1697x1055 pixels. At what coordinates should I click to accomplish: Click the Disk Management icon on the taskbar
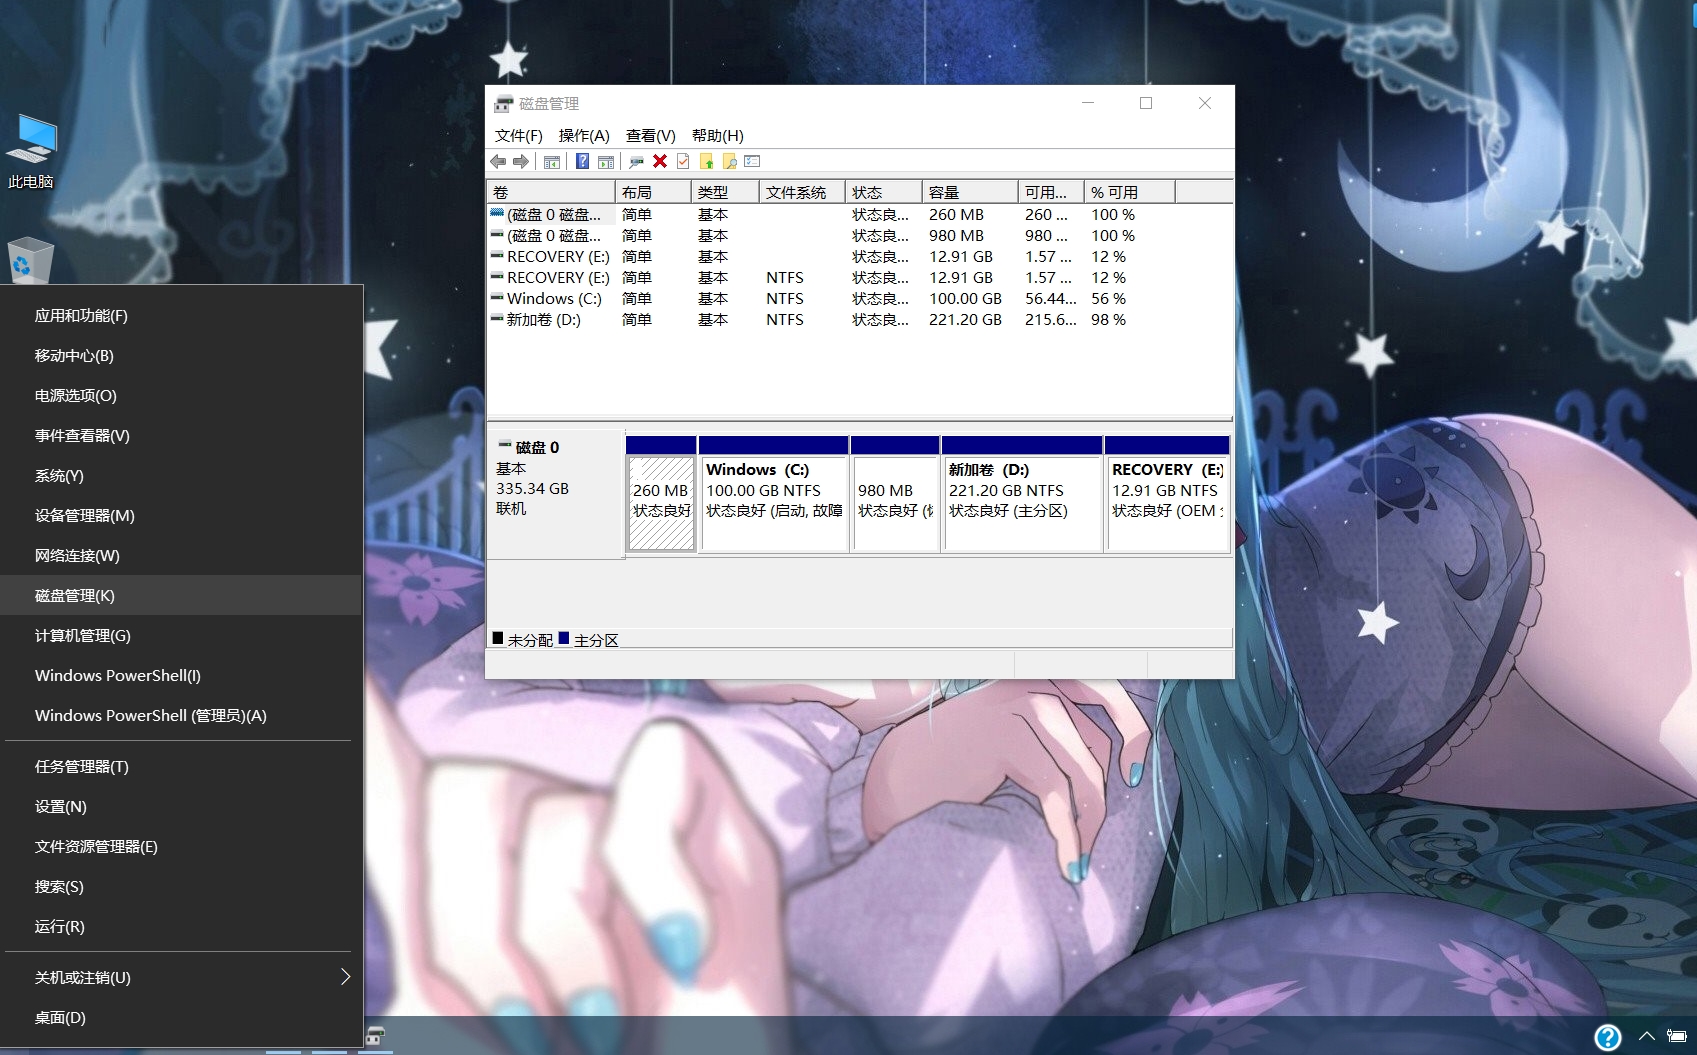[x=376, y=1036]
